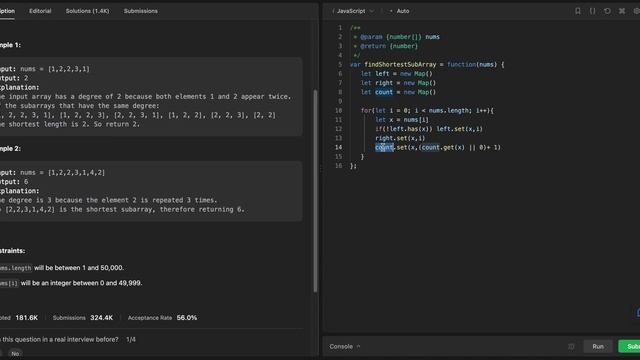Open the JavaScript language dropdown
640x360 pixels.
coord(353,11)
